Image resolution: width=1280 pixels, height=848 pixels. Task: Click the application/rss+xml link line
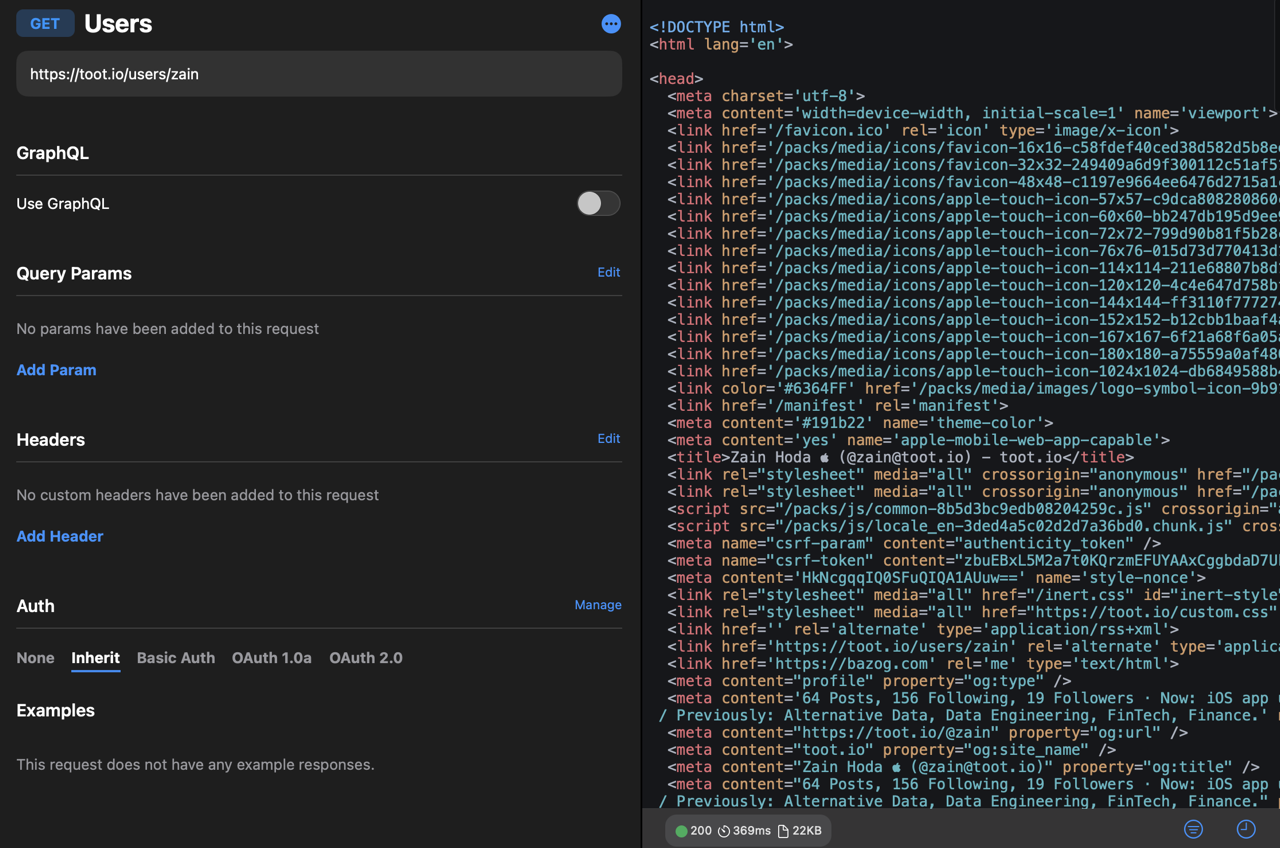(923, 629)
